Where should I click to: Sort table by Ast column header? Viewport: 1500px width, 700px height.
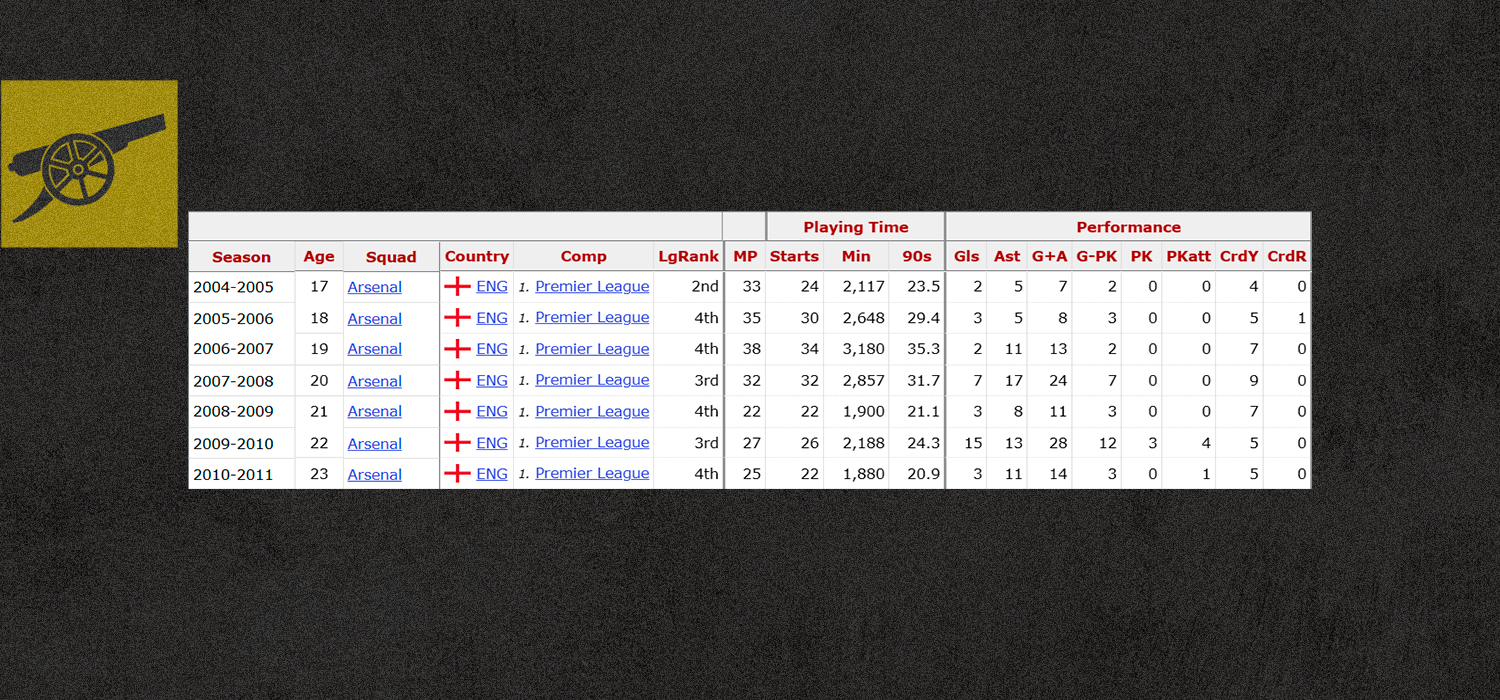point(1007,256)
